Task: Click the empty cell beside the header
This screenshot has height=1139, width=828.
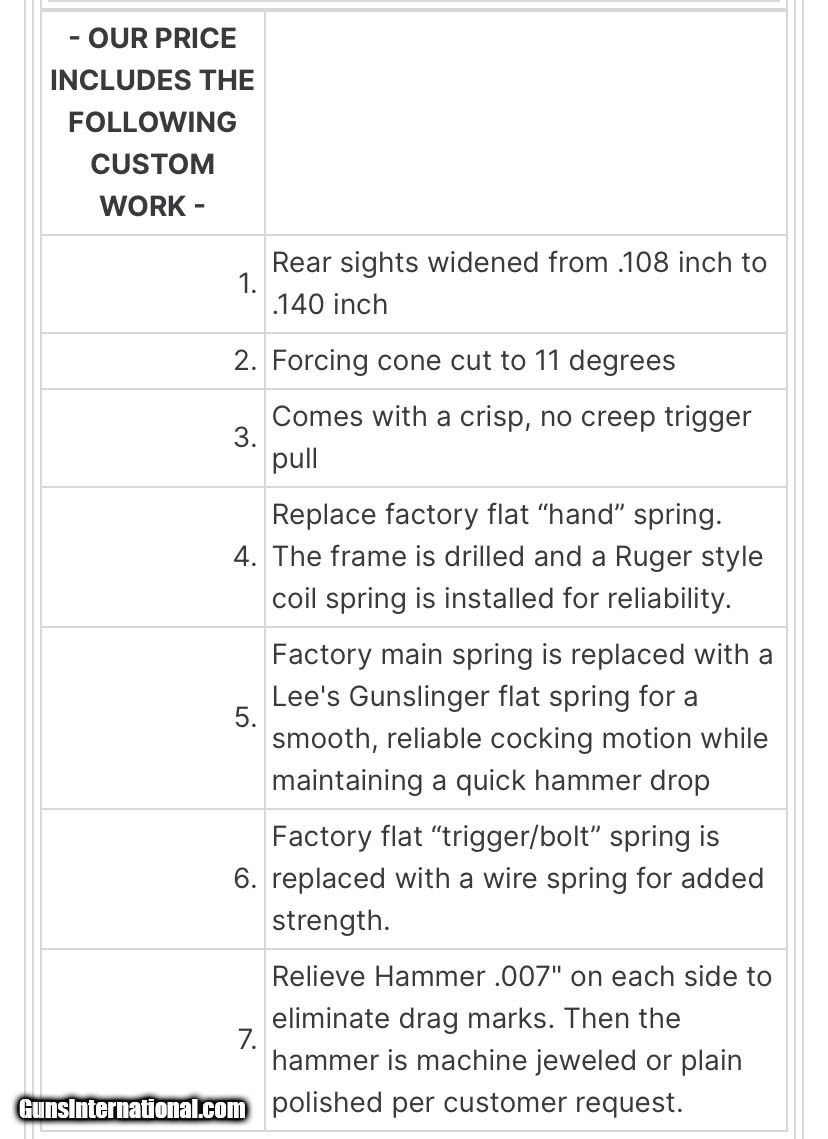Action: click(525, 122)
